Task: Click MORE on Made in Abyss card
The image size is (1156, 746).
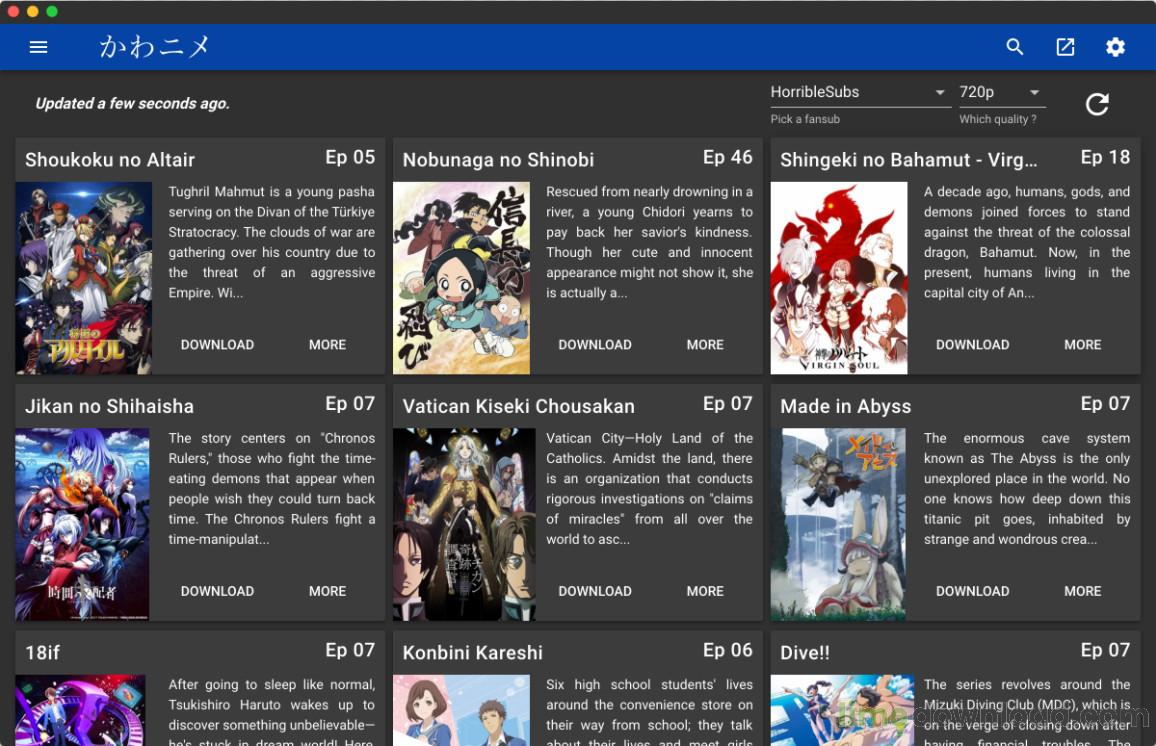Action: click(1082, 591)
